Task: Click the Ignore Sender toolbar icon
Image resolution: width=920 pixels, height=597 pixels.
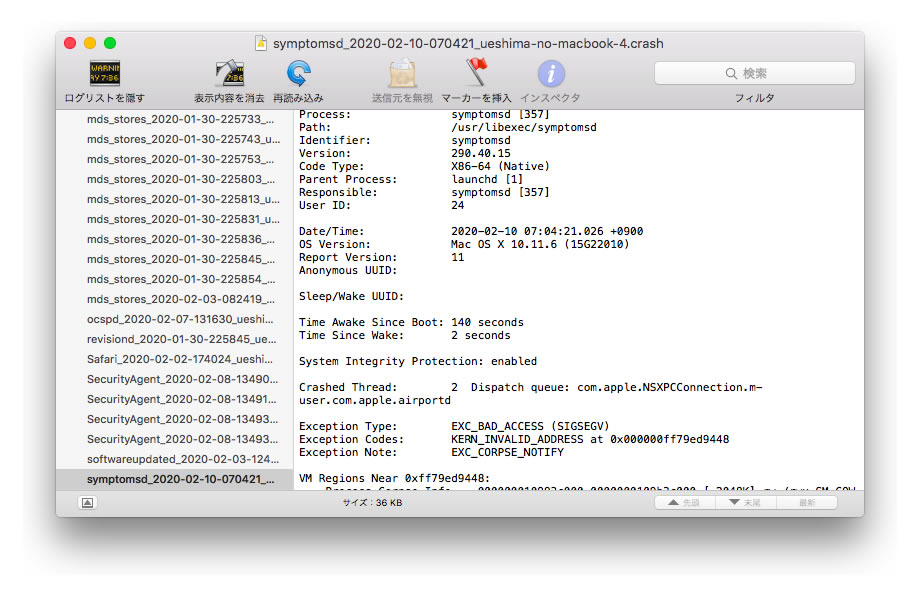Action: click(402, 73)
